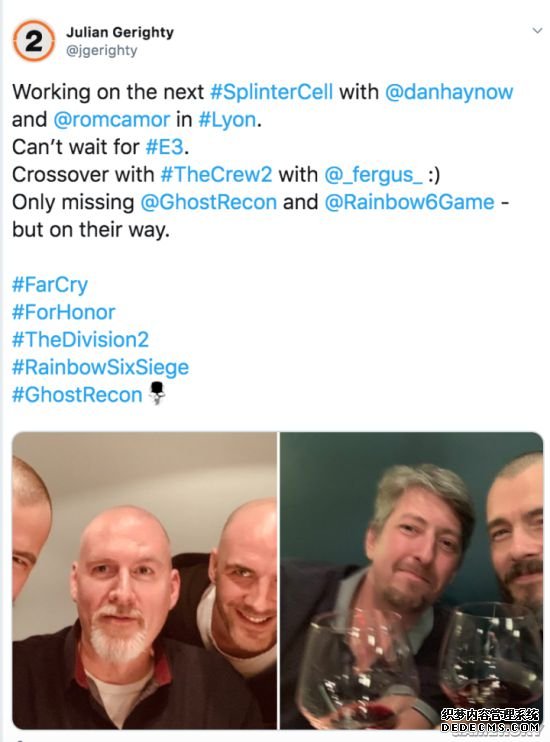This screenshot has width=550, height=742.
Task: Open the left photo of bald men
Action: 144,580
